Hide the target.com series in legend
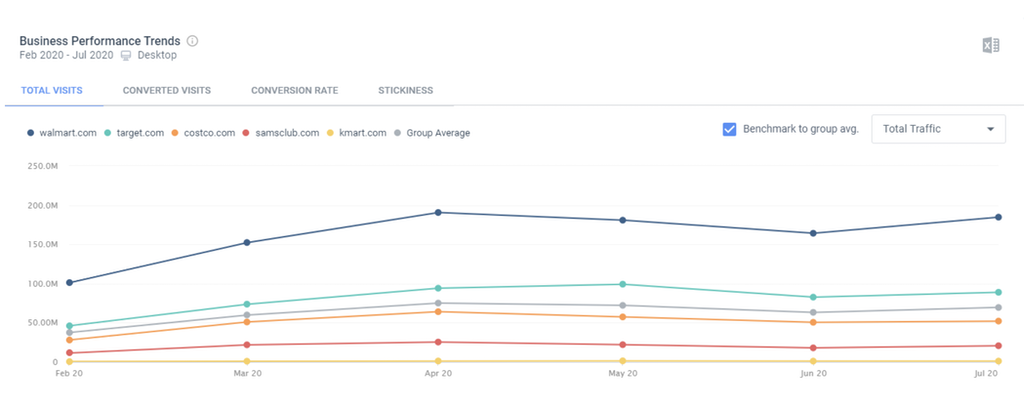 [140, 133]
